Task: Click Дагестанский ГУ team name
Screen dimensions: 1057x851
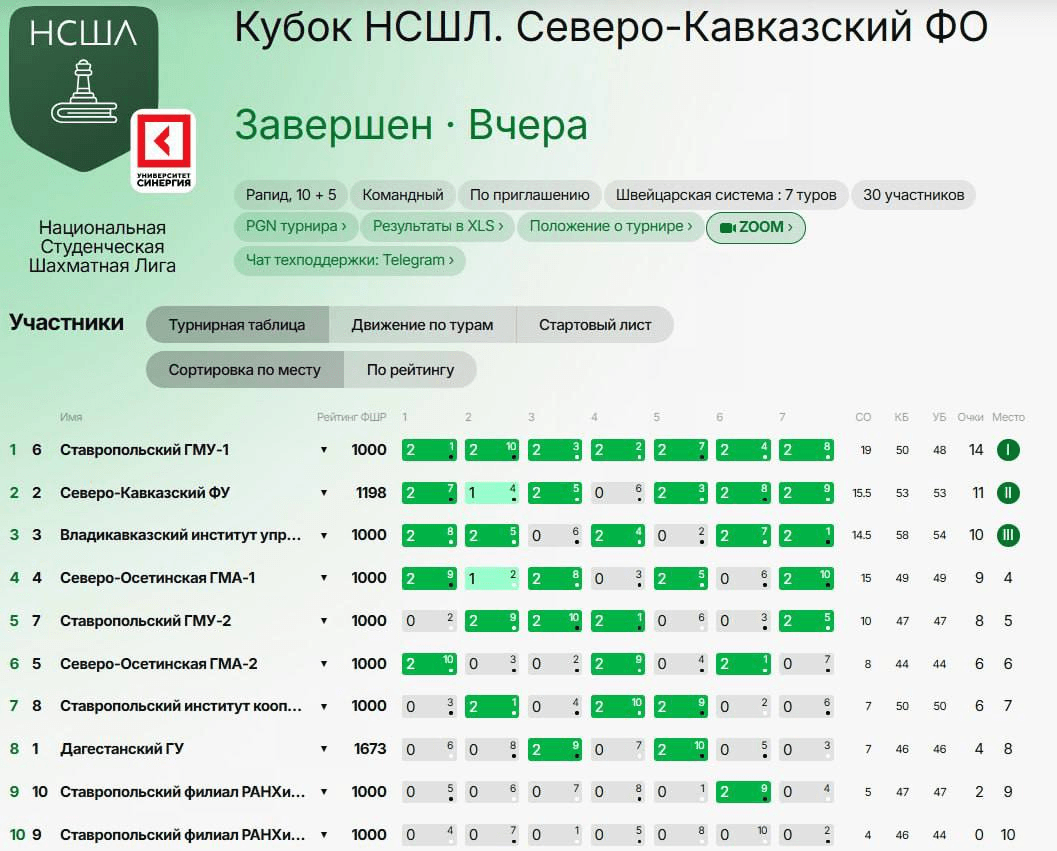Action: point(121,749)
